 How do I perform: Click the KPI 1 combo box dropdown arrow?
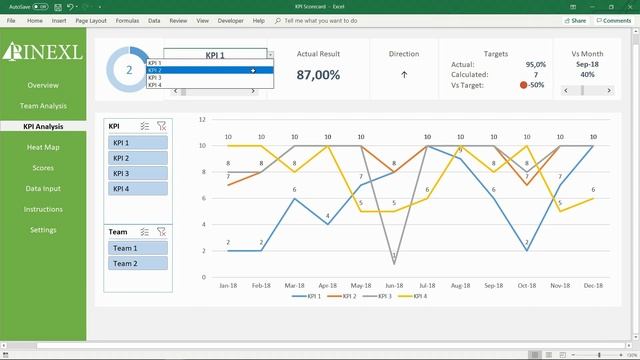tap(270, 55)
